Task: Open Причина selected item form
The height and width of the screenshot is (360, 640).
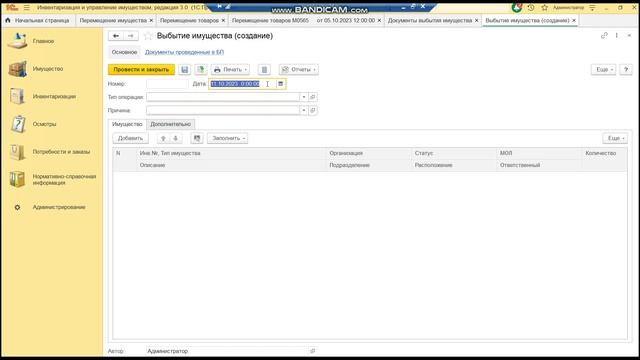Action: coord(313,111)
